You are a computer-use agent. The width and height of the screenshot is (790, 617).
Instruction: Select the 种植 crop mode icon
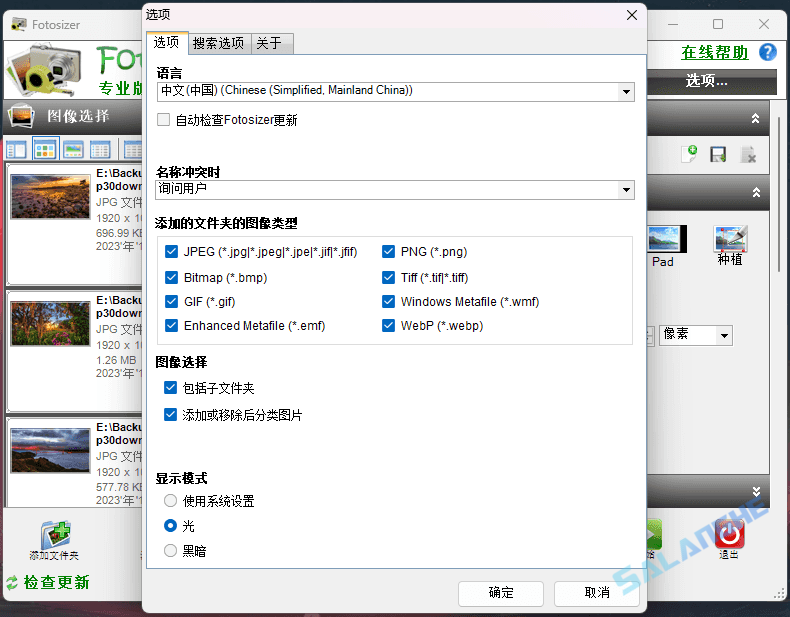(730, 239)
